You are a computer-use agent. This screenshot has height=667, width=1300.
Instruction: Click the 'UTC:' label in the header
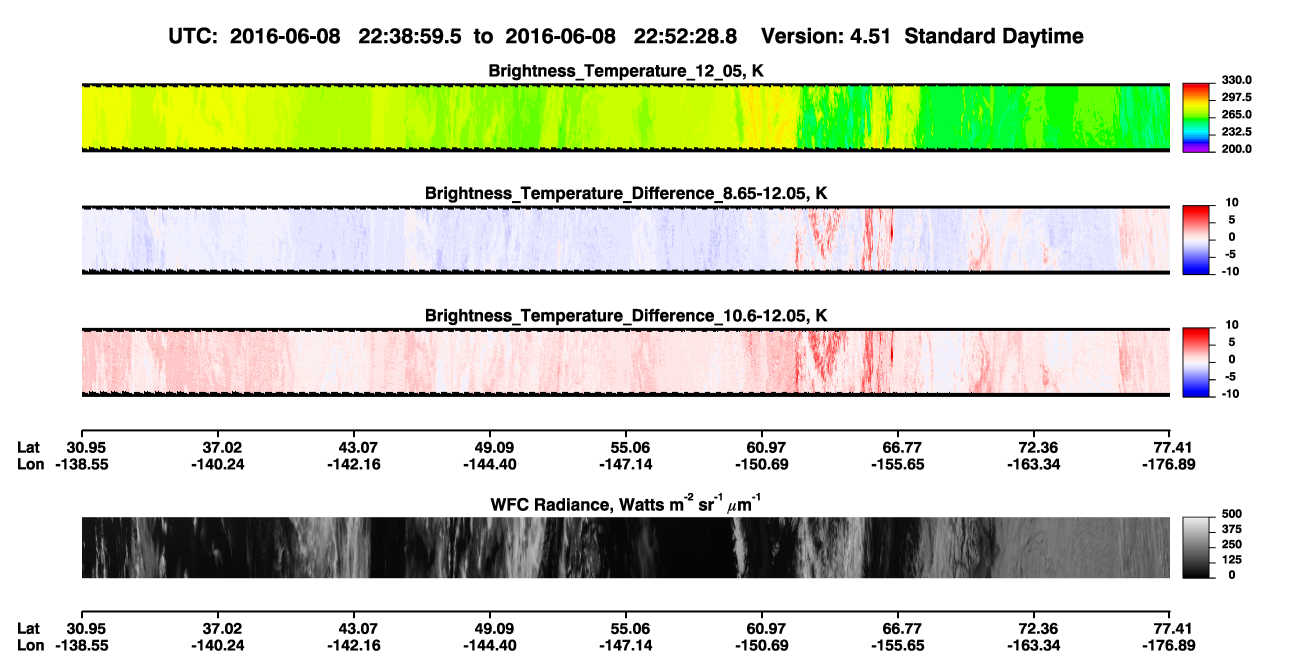tap(194, 37)
